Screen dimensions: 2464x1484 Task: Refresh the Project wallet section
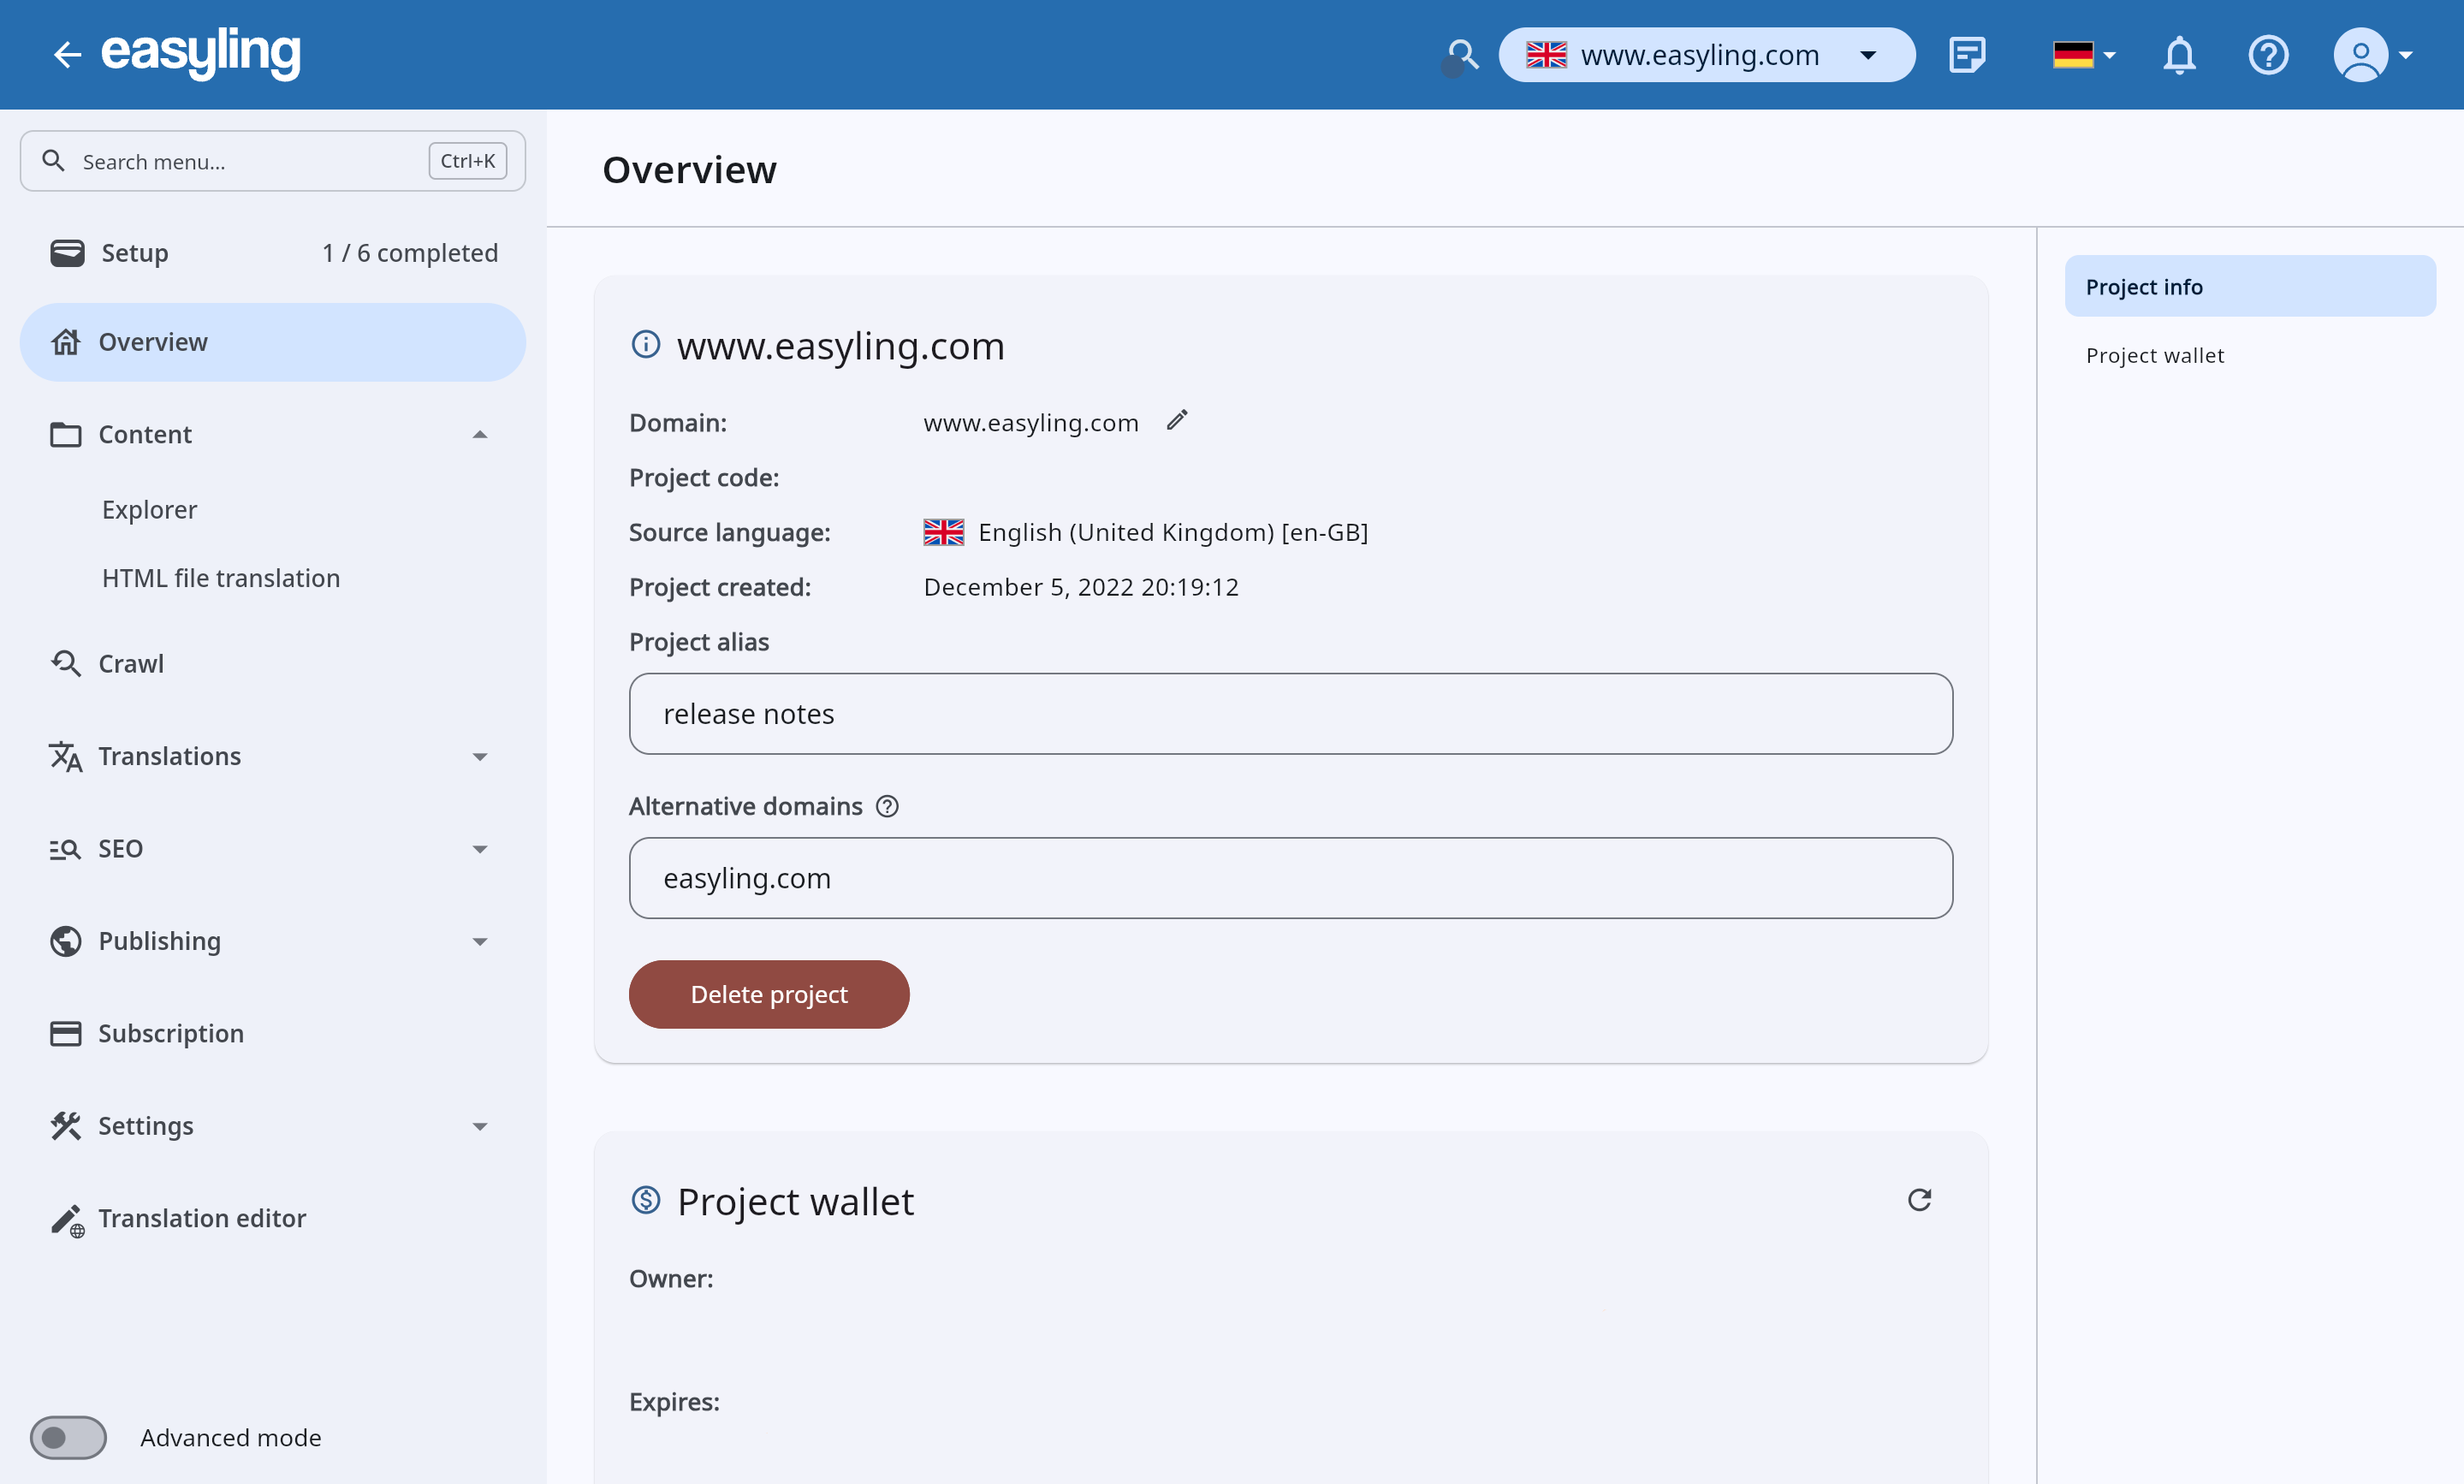[x=1919, y=1200]
